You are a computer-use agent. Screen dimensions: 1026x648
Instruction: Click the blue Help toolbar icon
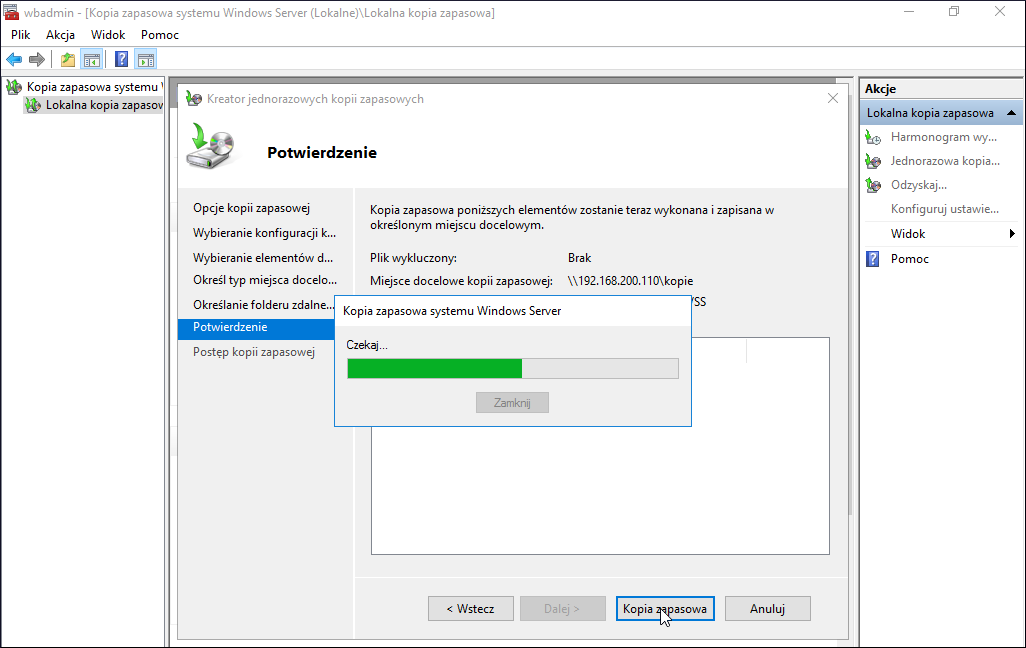122,60
